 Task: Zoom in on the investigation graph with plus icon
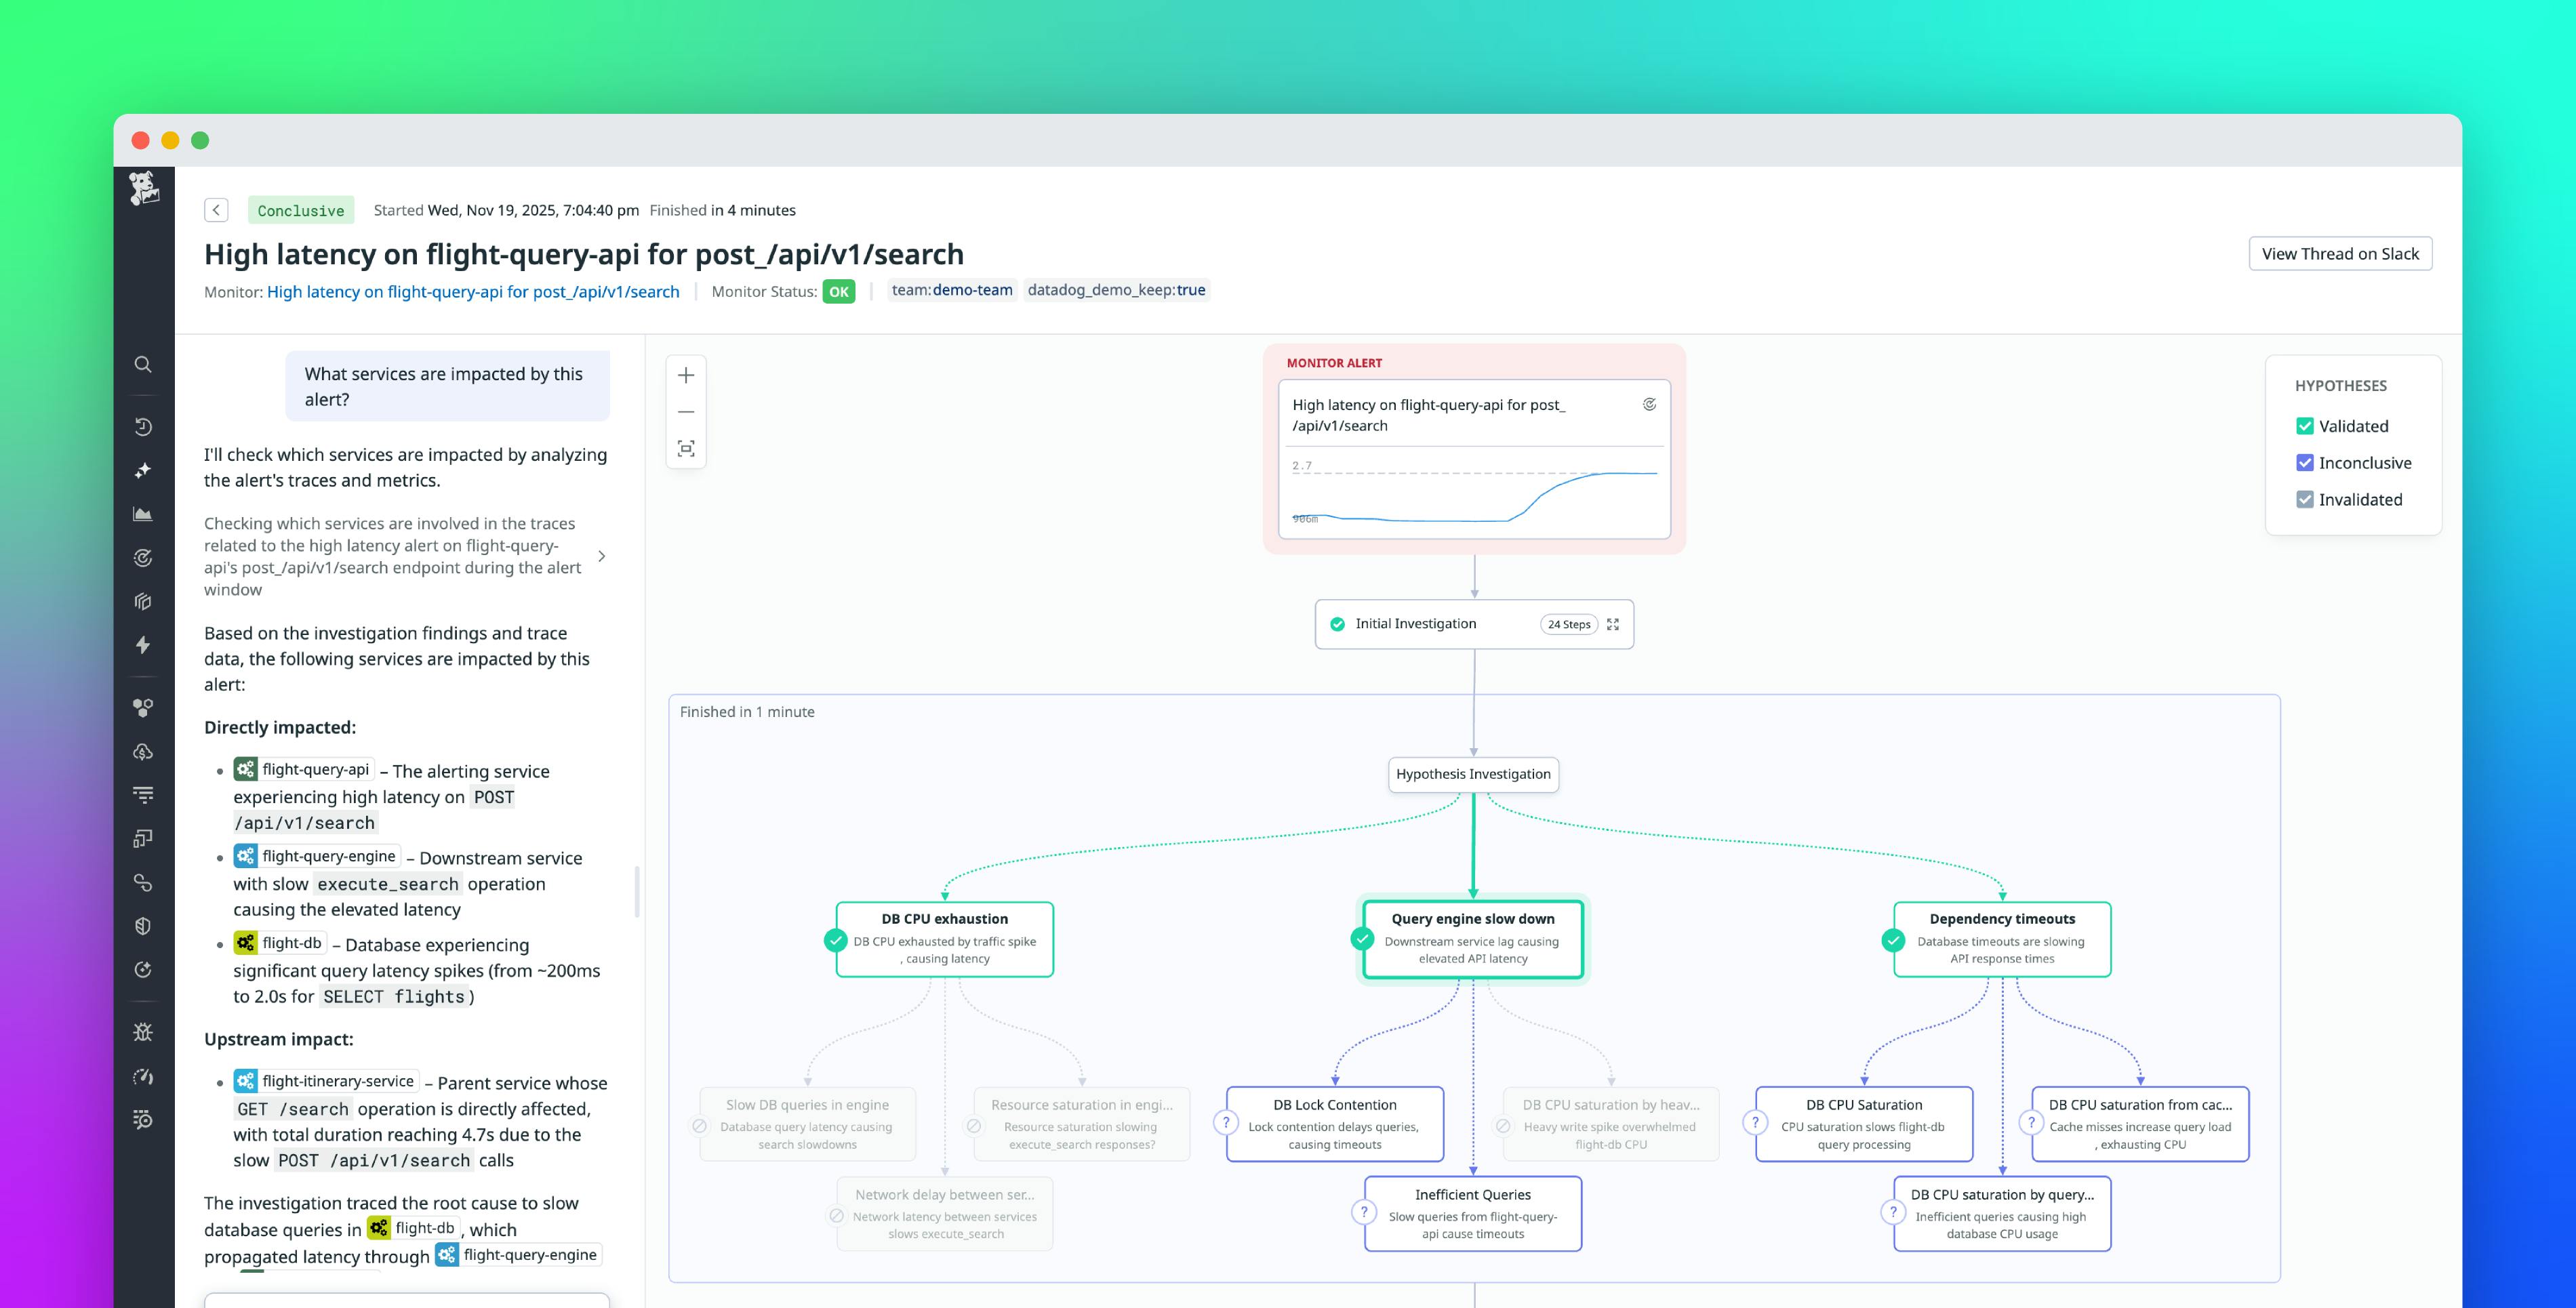tap(686, 374)
